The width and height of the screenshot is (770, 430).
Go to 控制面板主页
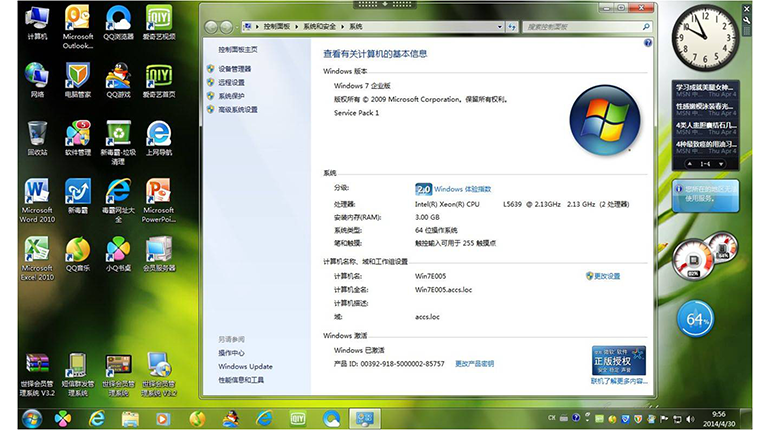click(238, 50)
